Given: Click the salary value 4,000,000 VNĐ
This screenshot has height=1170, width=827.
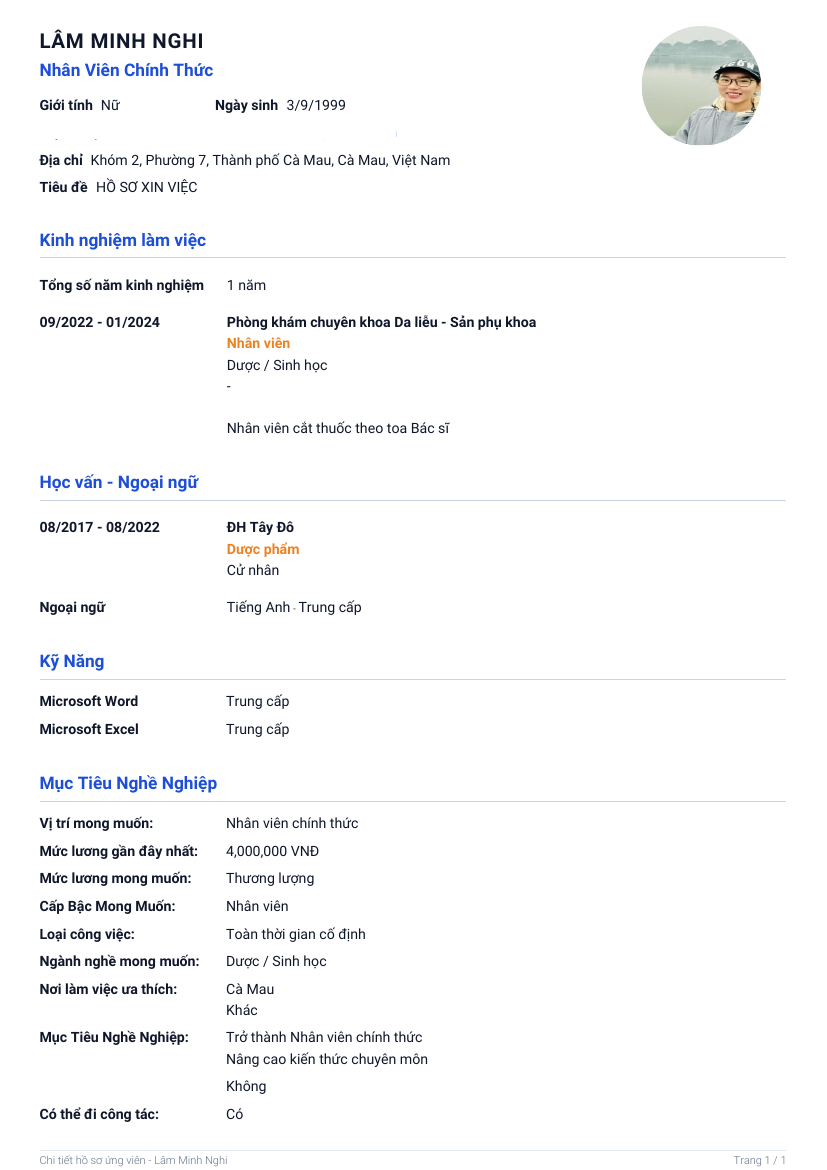Looking at the screenshot, I should 272,851.
